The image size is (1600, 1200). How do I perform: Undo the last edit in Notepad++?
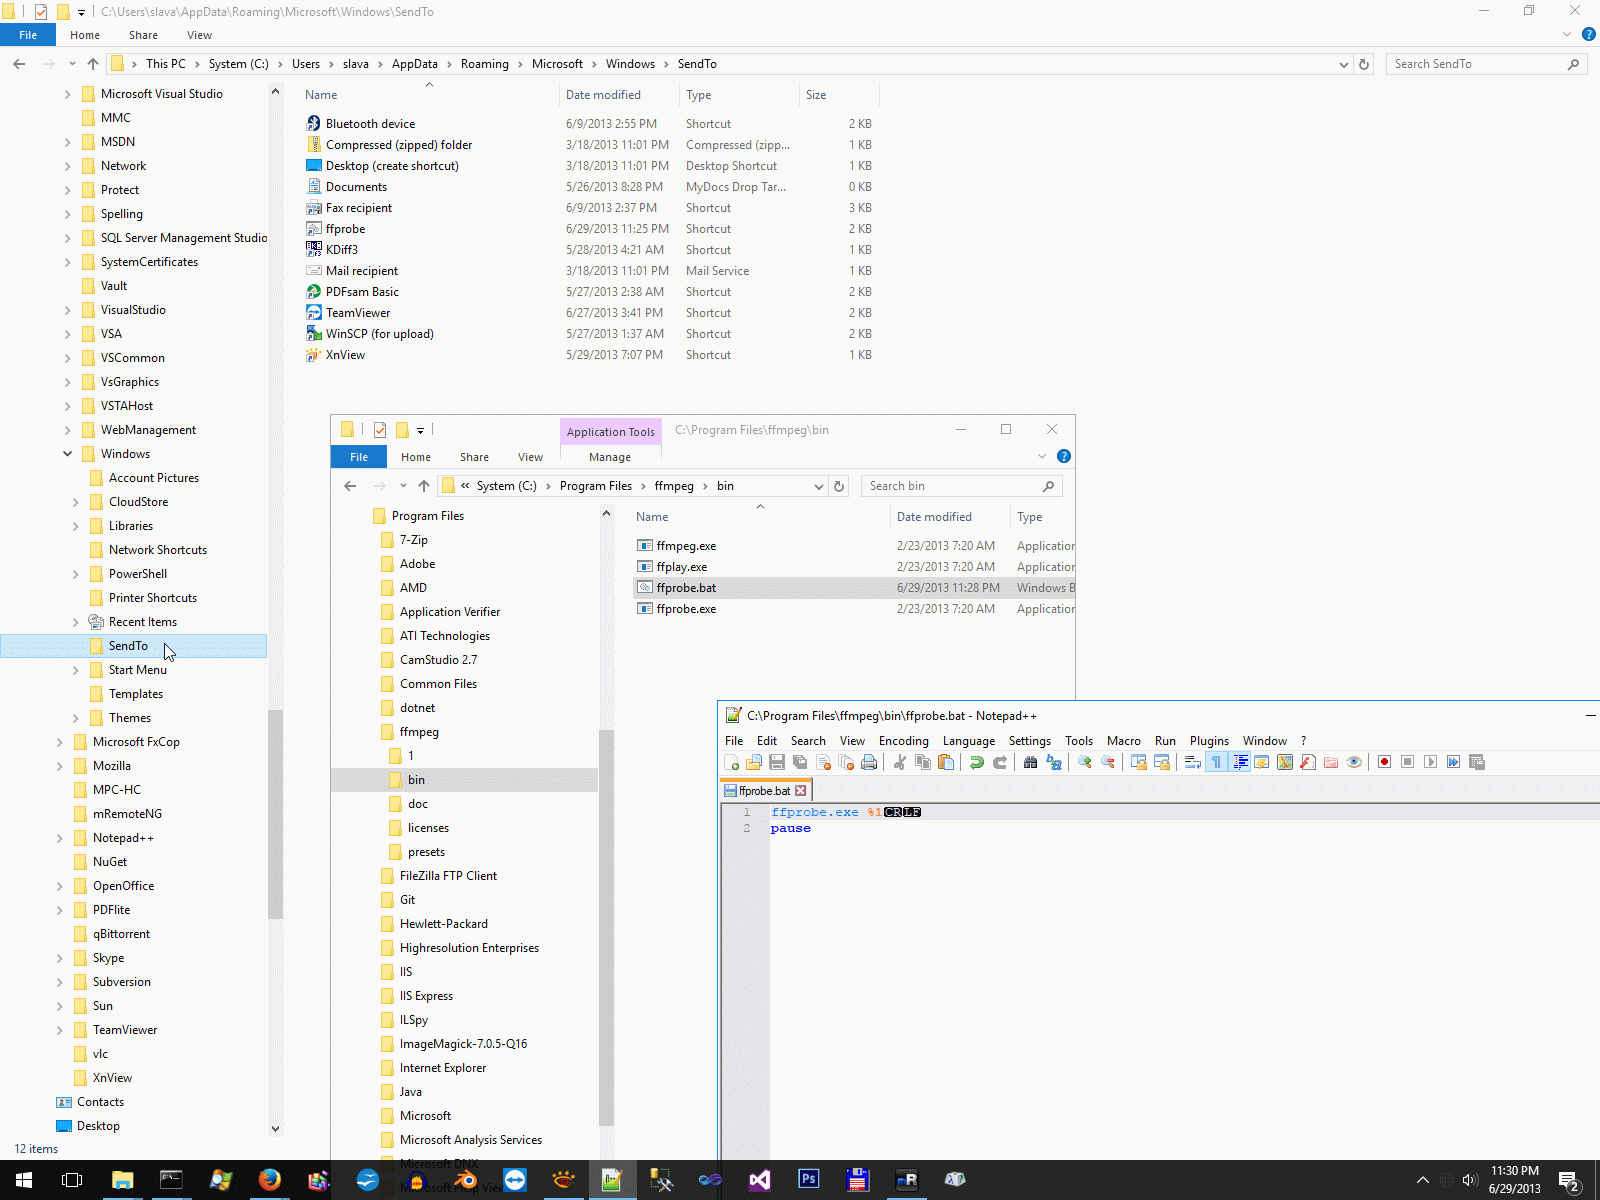[977, 762]
